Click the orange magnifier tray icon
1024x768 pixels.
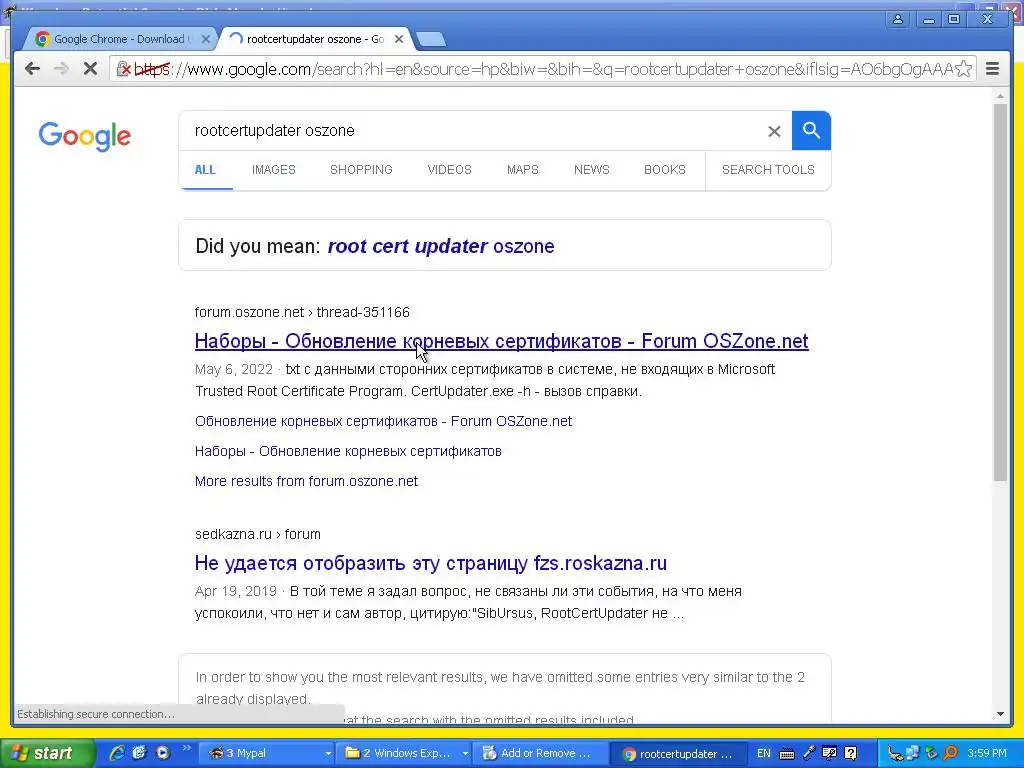tap(950, 754)
